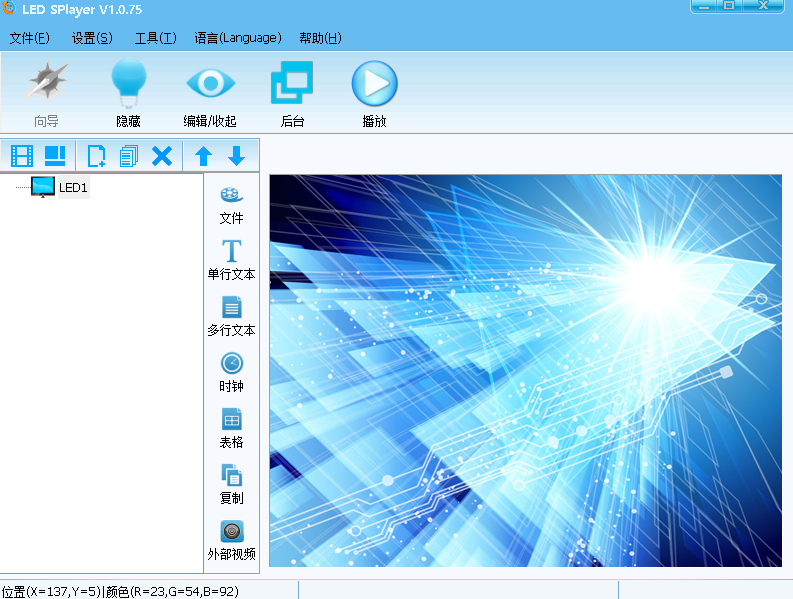Screen dimensions: 793x599
Task: Move item up with the up arrow
Action: pyautogui.click(x=203, y=156)
